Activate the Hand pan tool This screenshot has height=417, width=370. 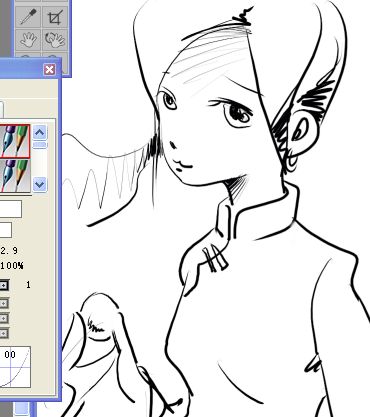28,40
